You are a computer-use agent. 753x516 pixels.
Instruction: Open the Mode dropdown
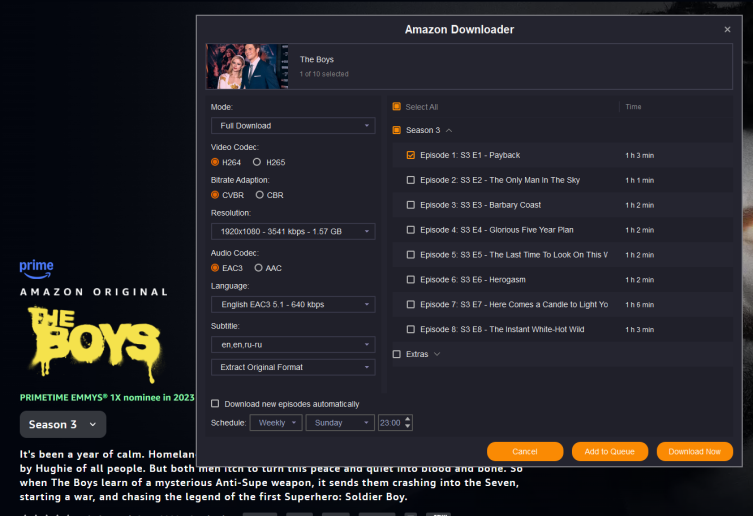click(x=293, y=125)
